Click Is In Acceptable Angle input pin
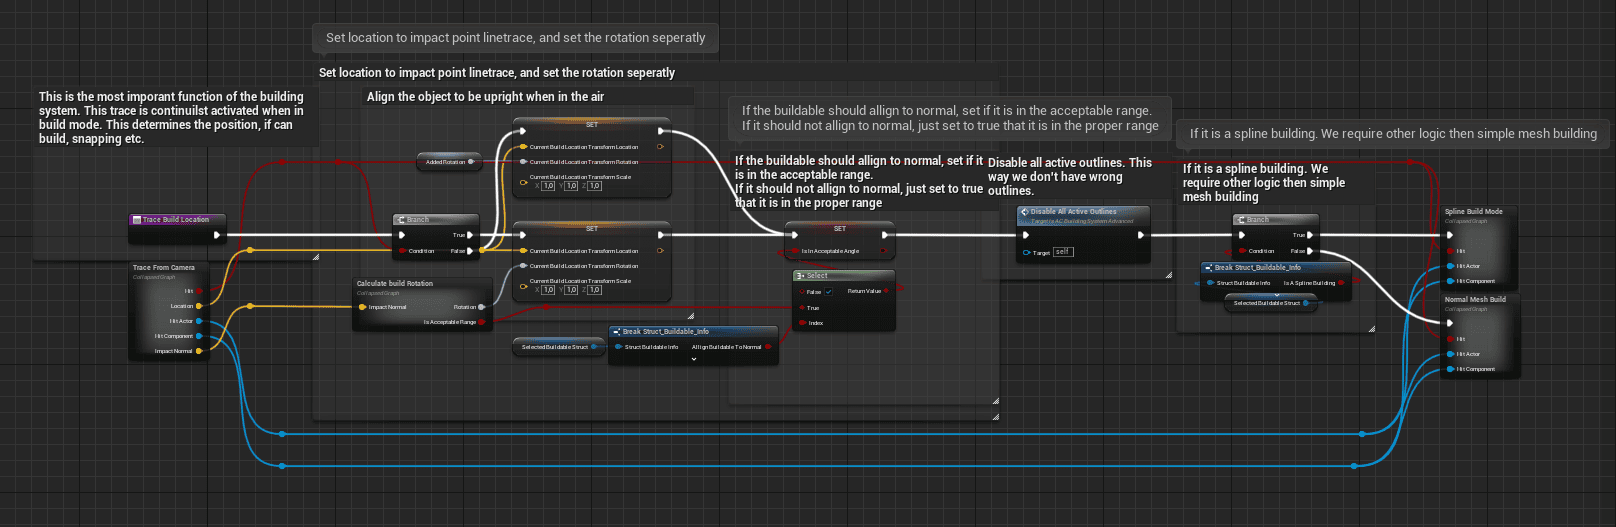 [795, 251]
